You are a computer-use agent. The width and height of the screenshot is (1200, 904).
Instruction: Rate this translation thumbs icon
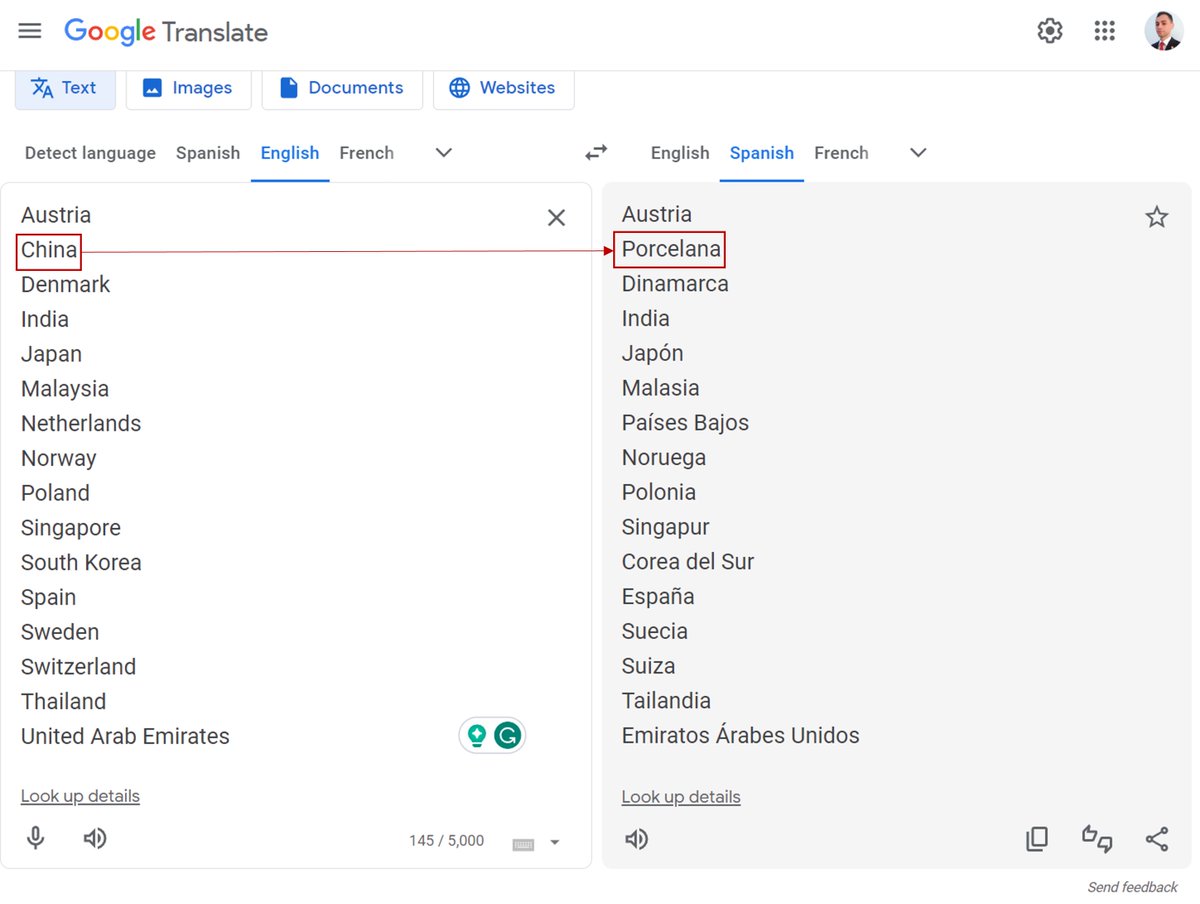[1097, 839]
